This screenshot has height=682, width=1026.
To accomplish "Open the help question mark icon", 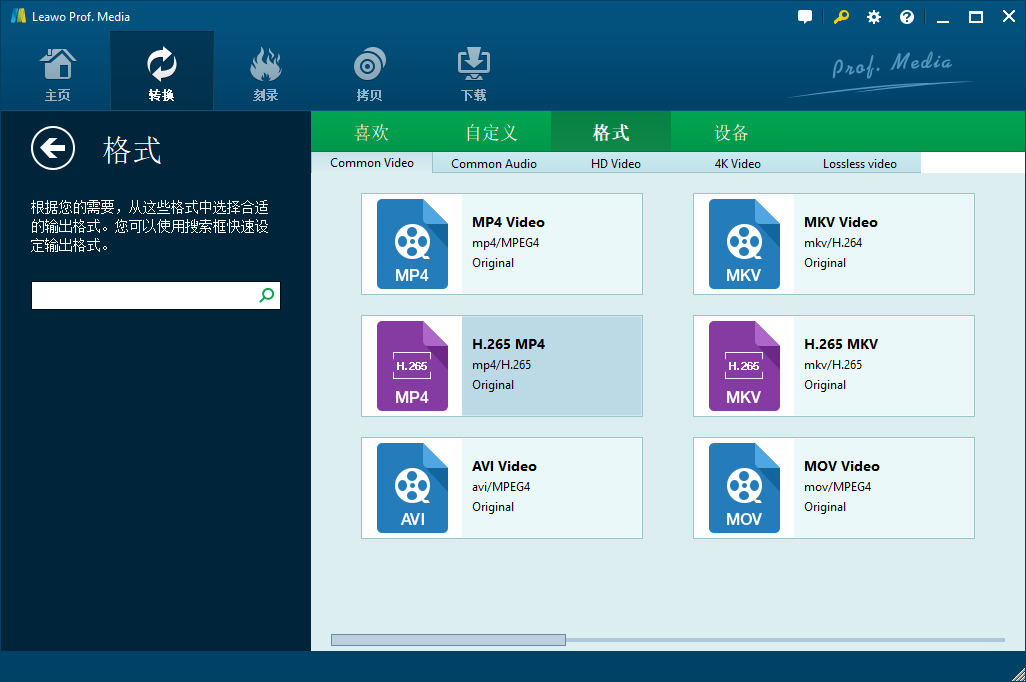I will [x=907, y=17].
